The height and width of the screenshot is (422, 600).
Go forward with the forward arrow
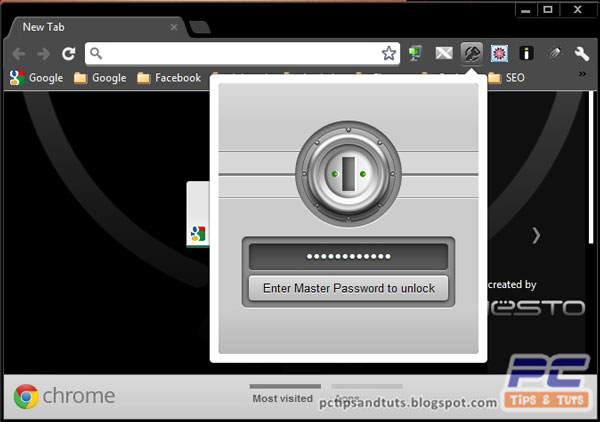click(44, 54)
